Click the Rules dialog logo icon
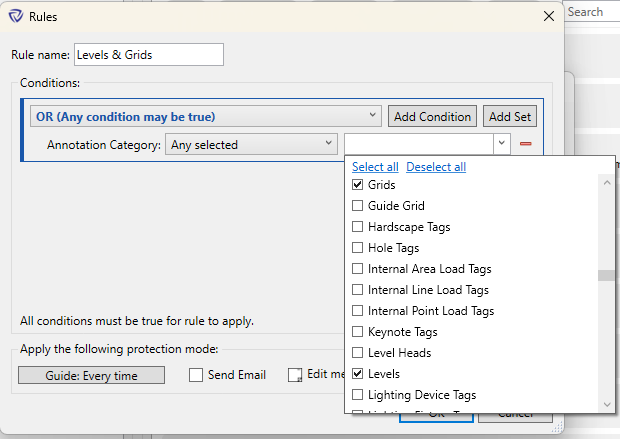The height and width of the screenshot is (439, 620). tap(16, 16)
